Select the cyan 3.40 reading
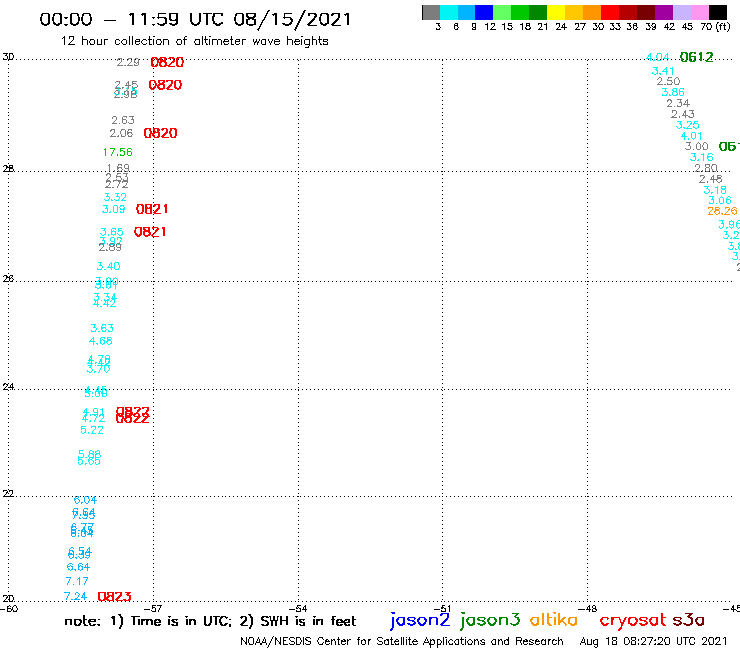740x650 pixels. (x=109, y=266)
